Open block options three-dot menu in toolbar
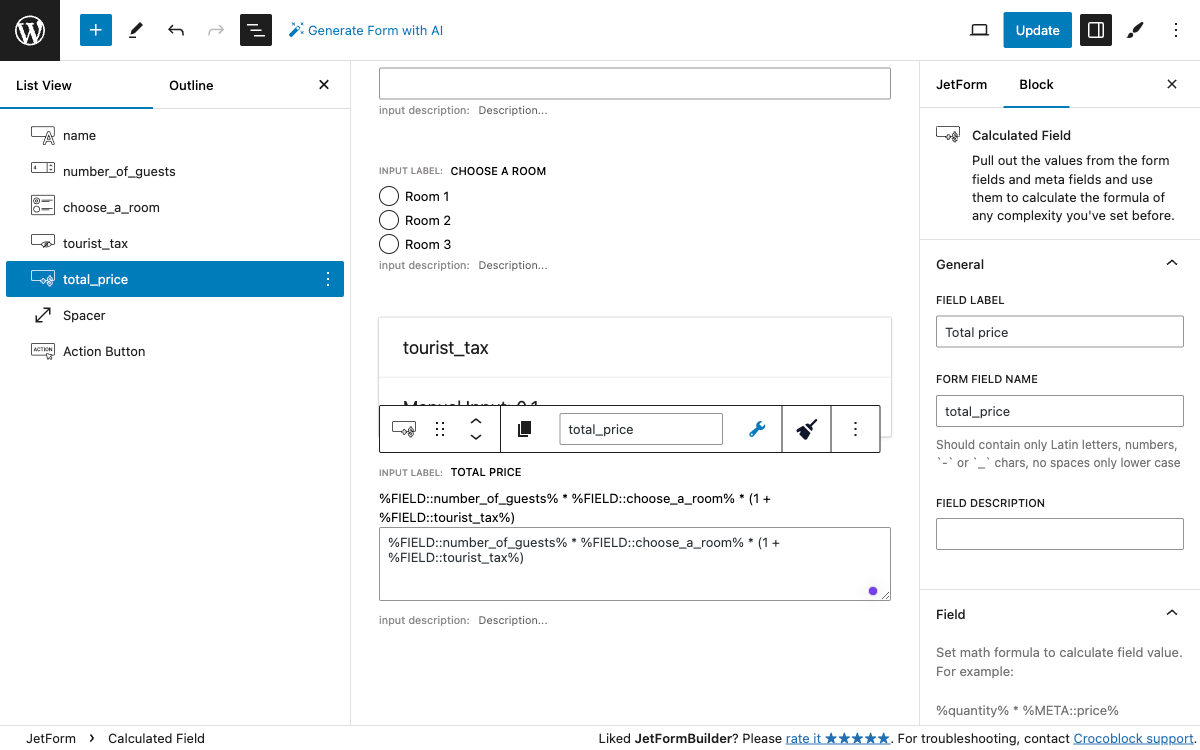 tap(855, 429)
